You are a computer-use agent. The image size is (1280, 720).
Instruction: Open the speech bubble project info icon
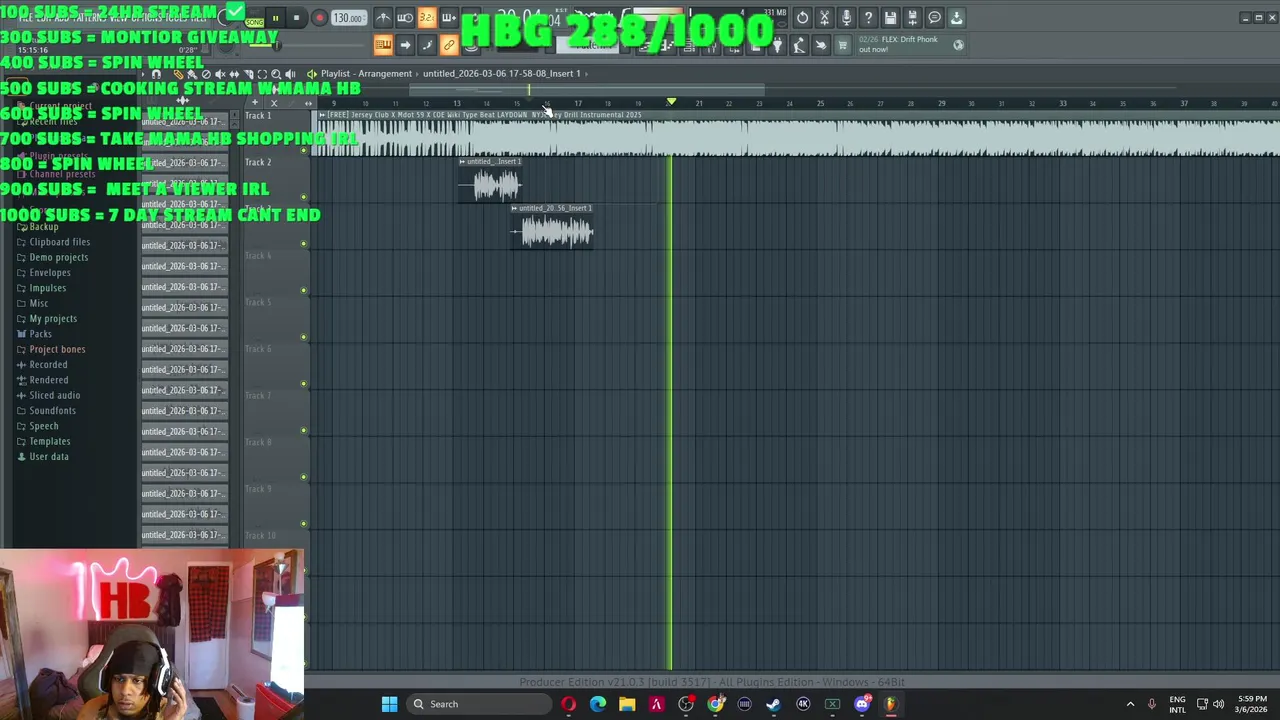934,18
